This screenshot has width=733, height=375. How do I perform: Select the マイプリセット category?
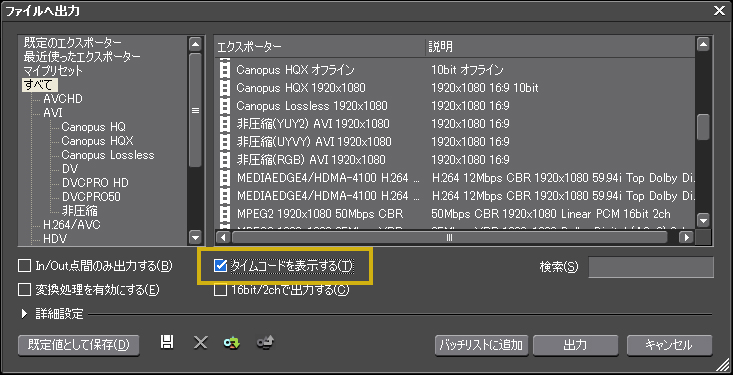[x=53, y=71]
